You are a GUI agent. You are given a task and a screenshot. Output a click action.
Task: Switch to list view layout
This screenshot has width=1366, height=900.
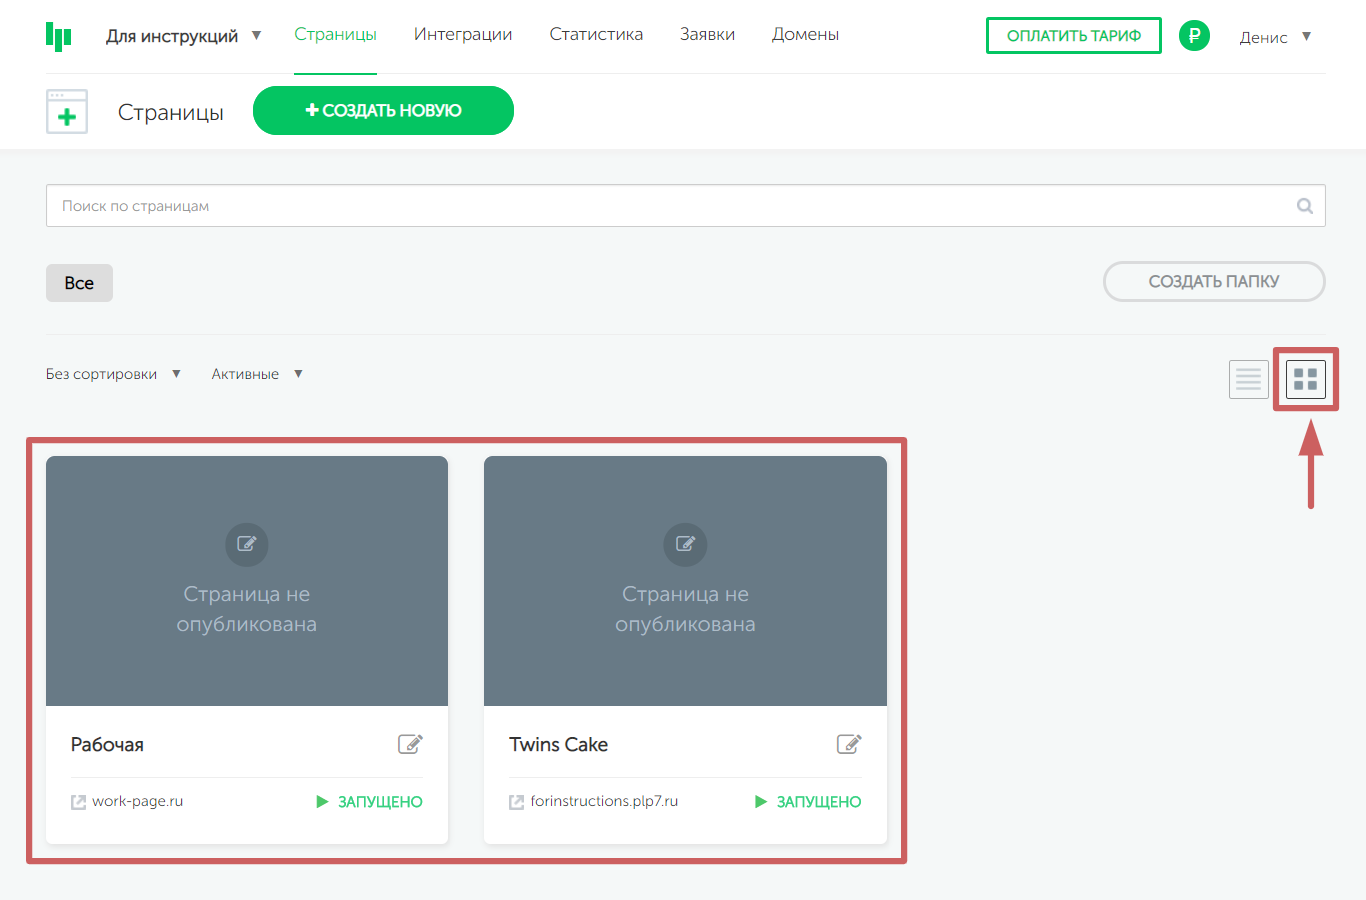[x=1248, y=379]
